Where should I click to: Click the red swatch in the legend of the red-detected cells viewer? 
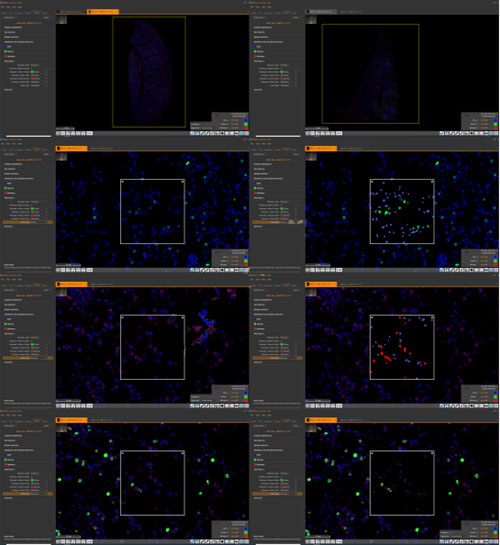pos(495,400)
